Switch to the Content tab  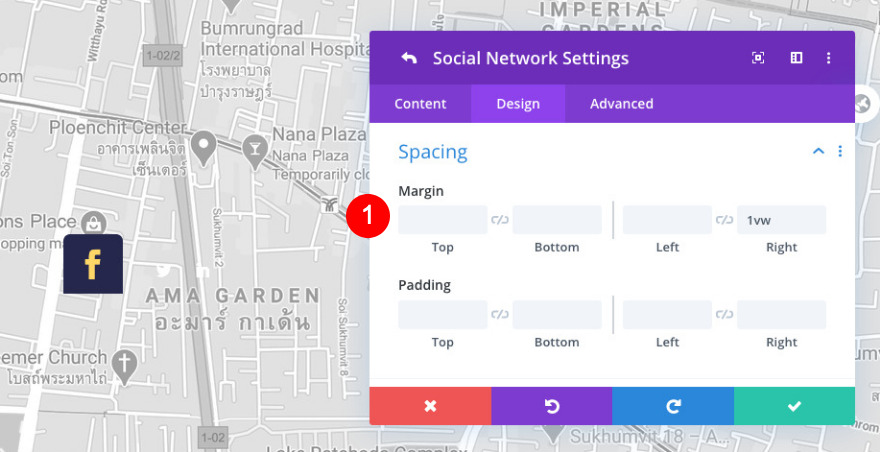pyautogui.click(x=420, y=104)
